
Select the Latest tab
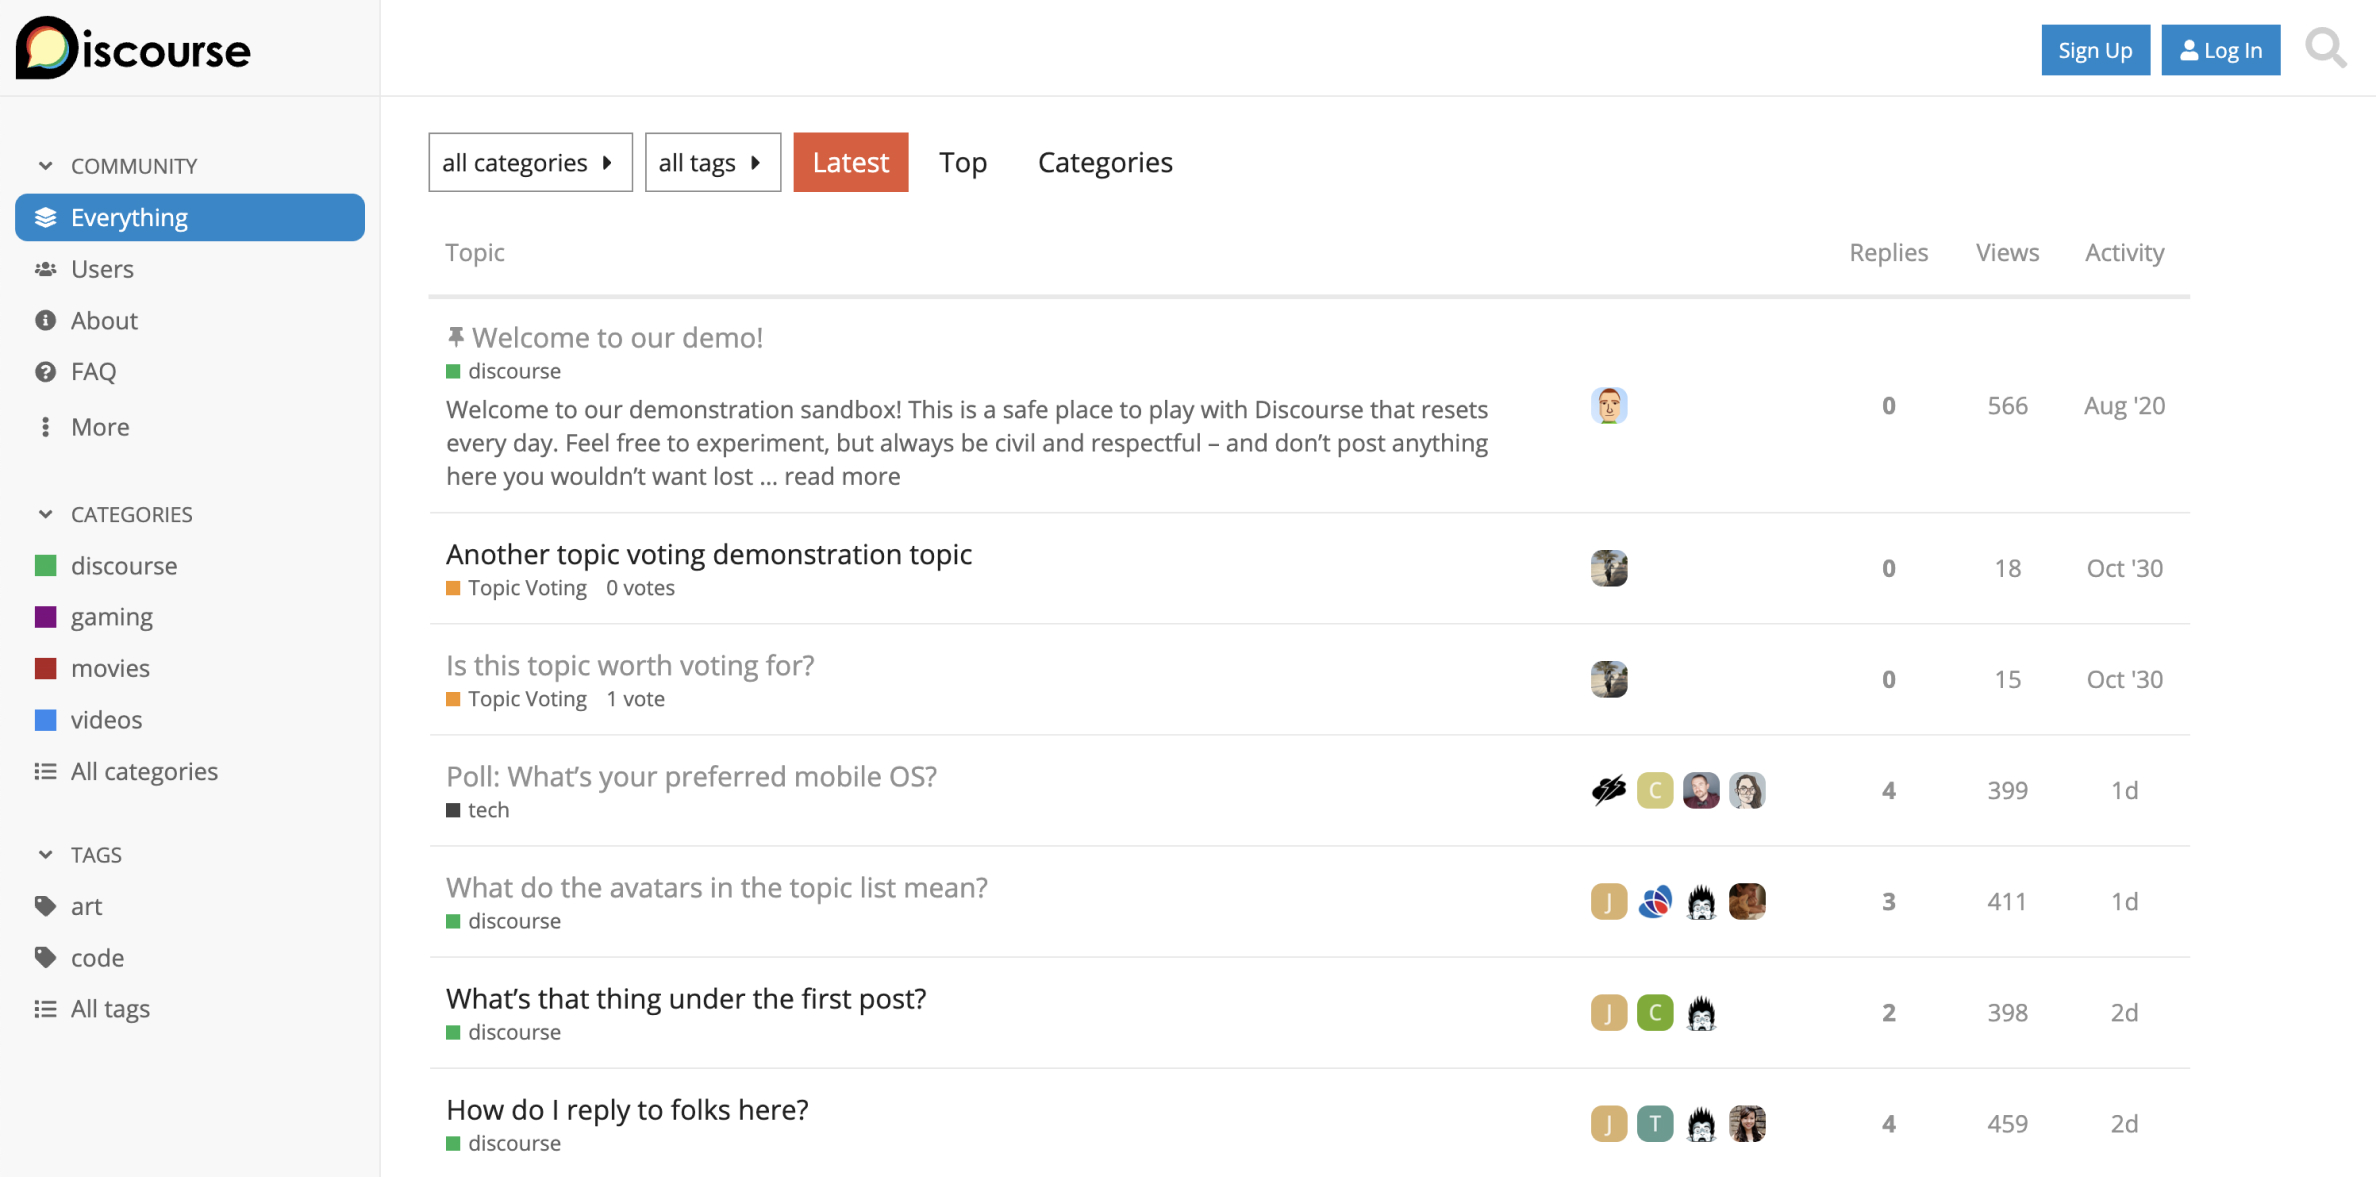click(x=849, y=161)
